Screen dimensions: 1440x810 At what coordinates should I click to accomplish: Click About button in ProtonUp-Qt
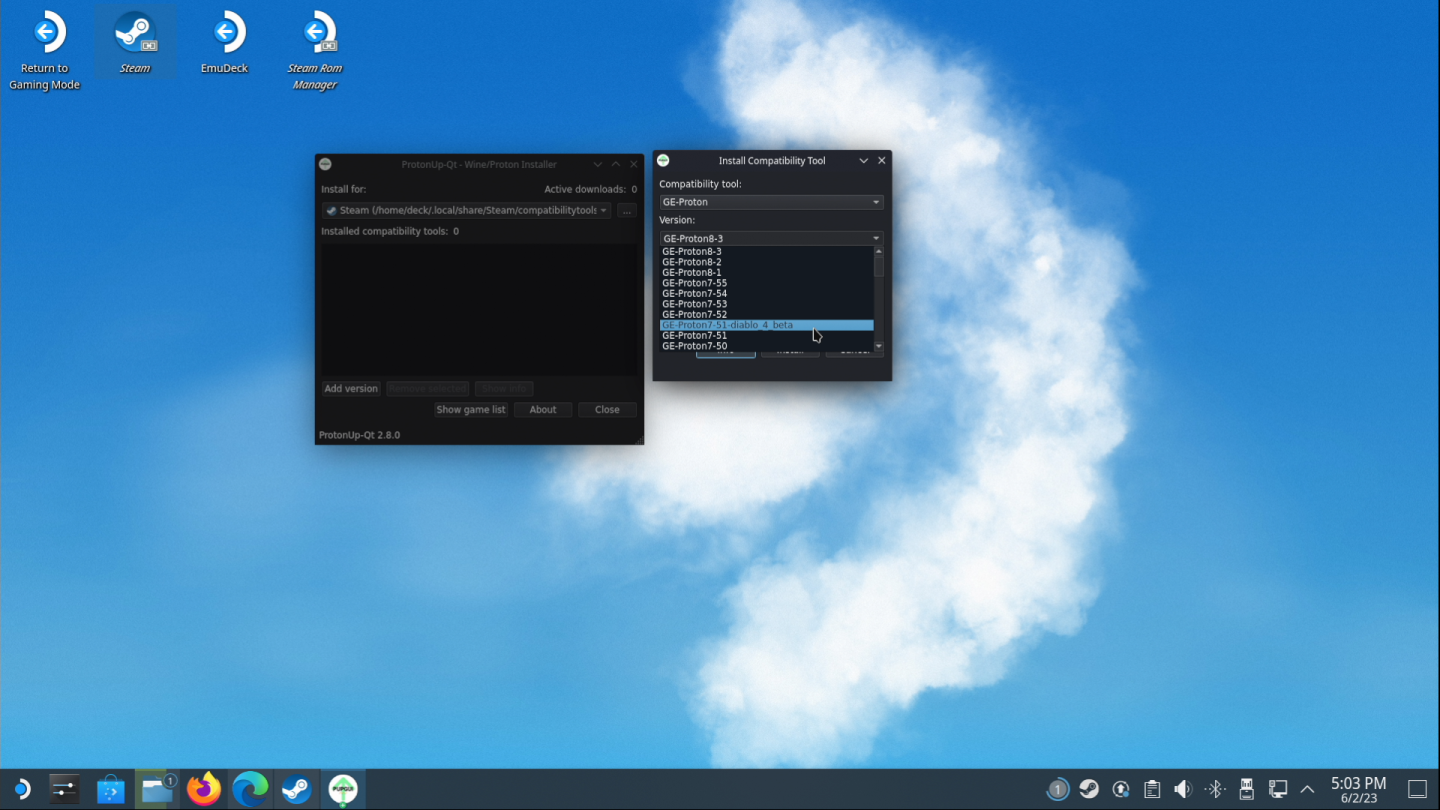coord(543,410)
